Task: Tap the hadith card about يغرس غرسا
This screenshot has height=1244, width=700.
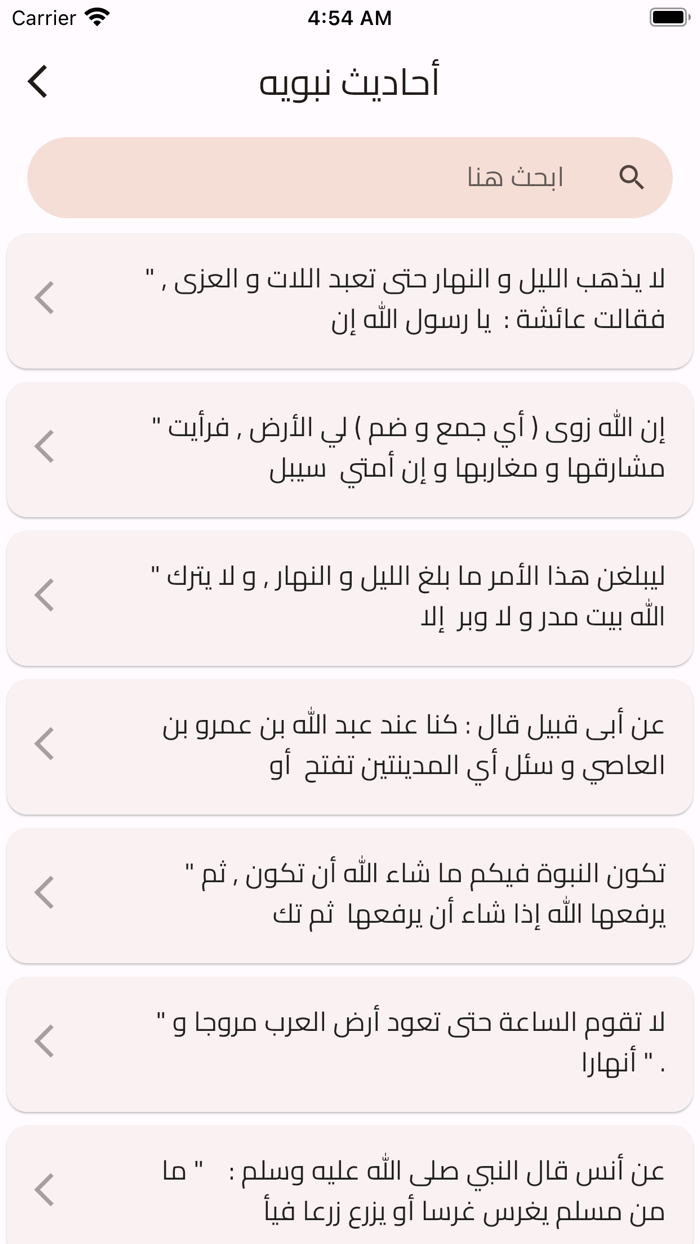Action: click(x=350, y=1190)
